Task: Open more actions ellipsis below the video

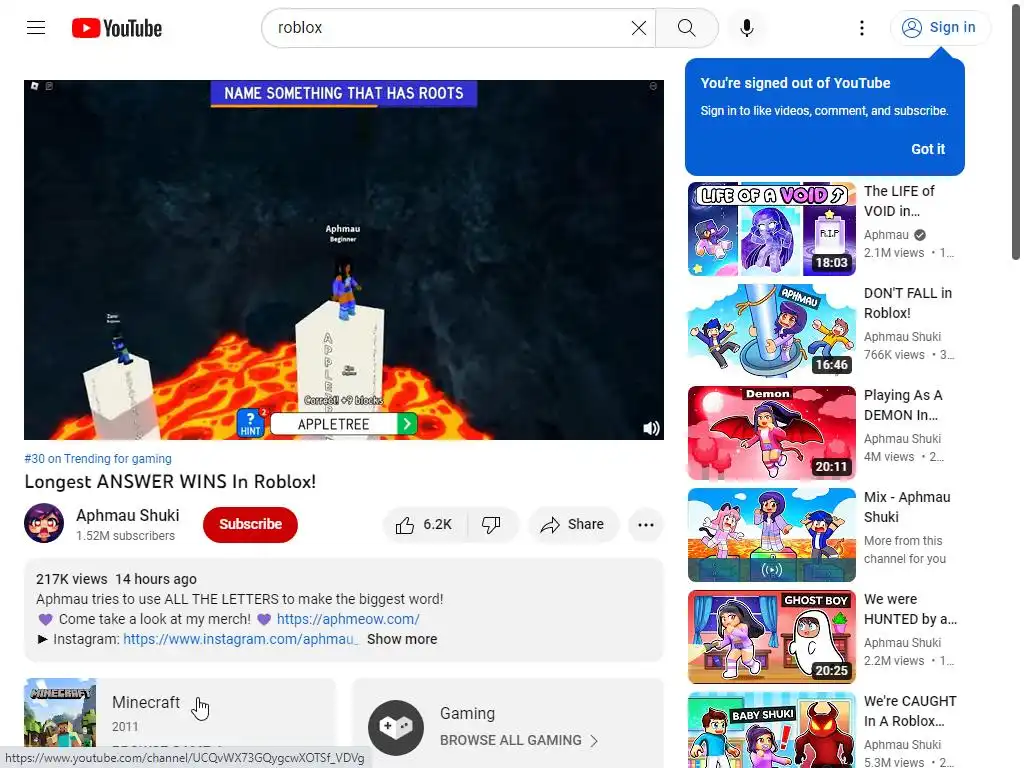Action: click(x=646, y=524)
